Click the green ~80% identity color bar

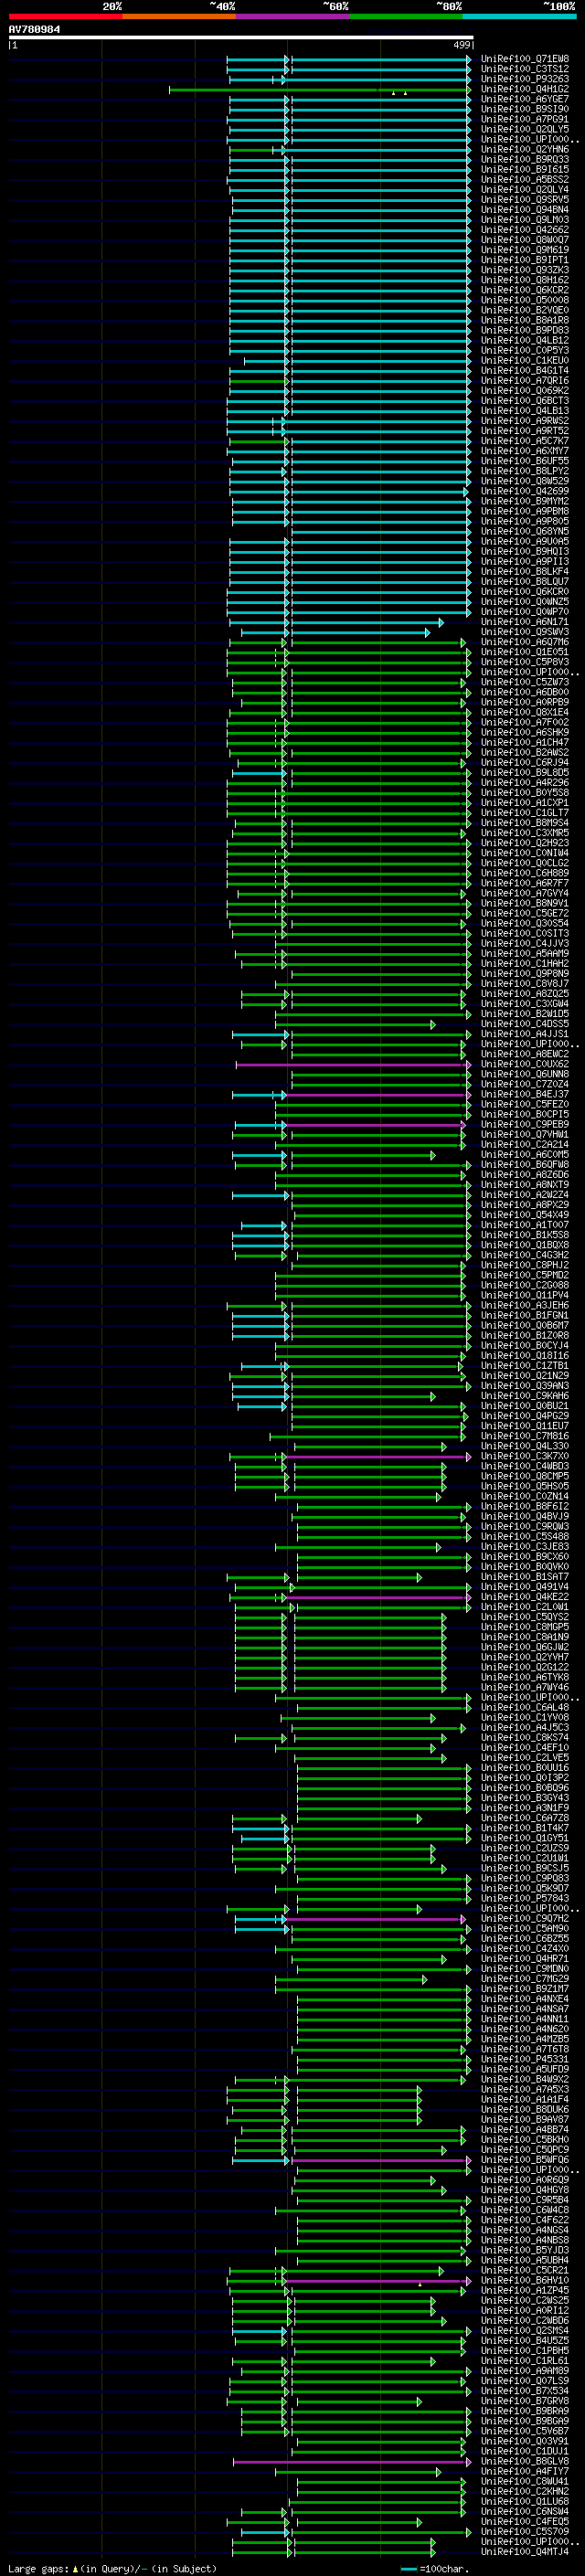[406, 16]
